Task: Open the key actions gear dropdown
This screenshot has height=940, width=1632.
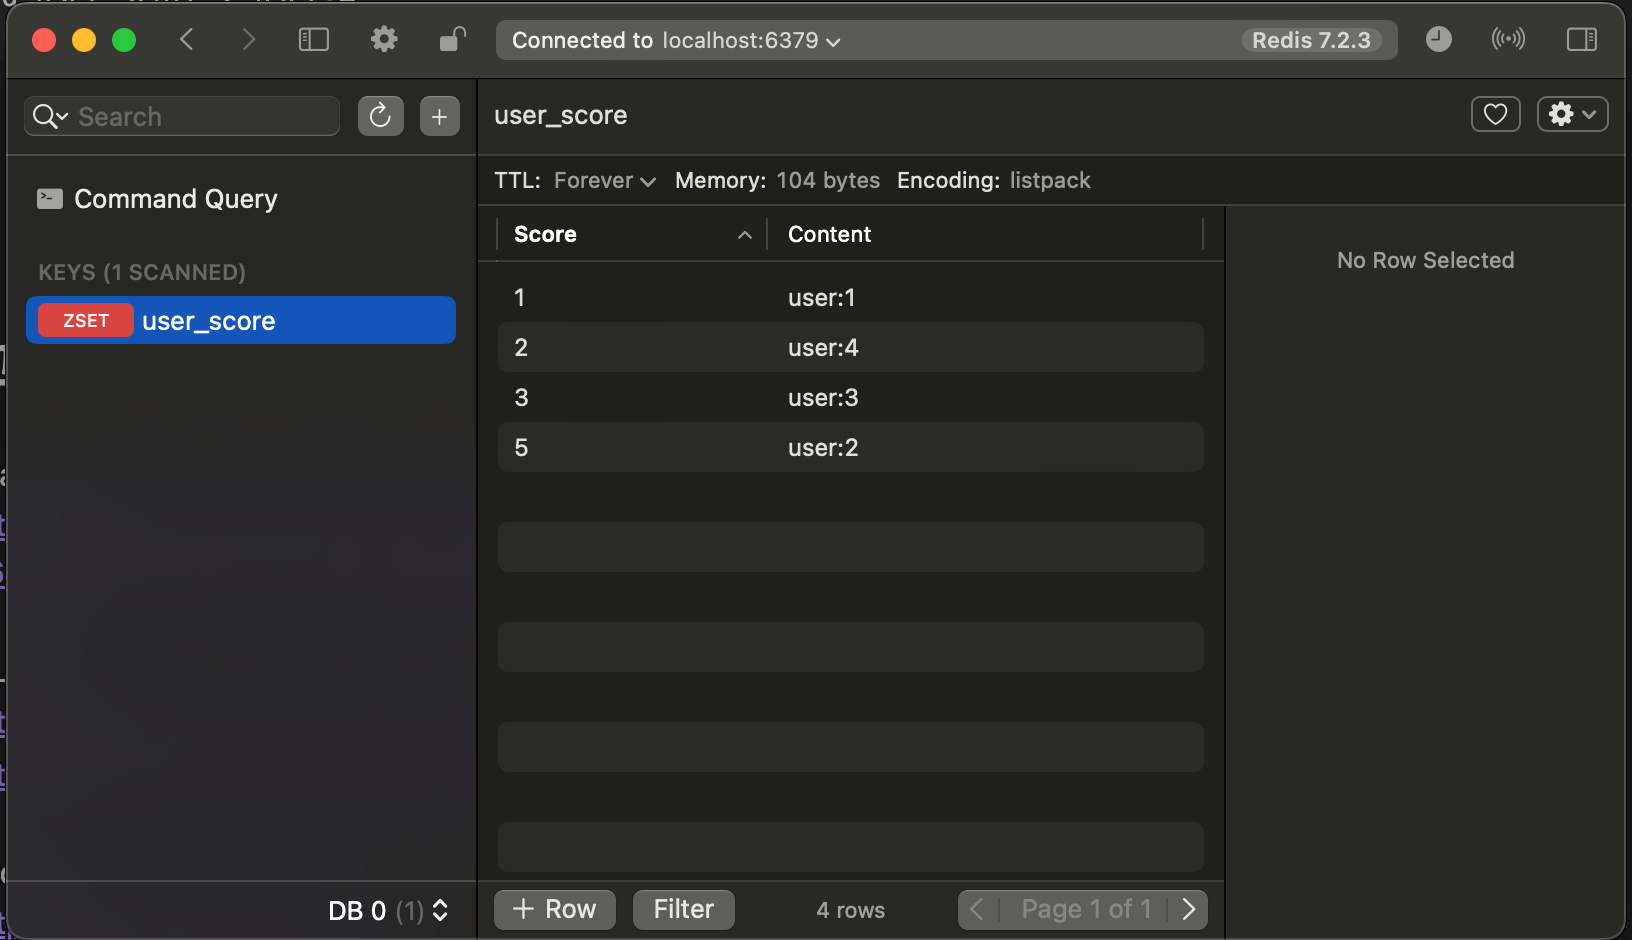Action: 1572,114
